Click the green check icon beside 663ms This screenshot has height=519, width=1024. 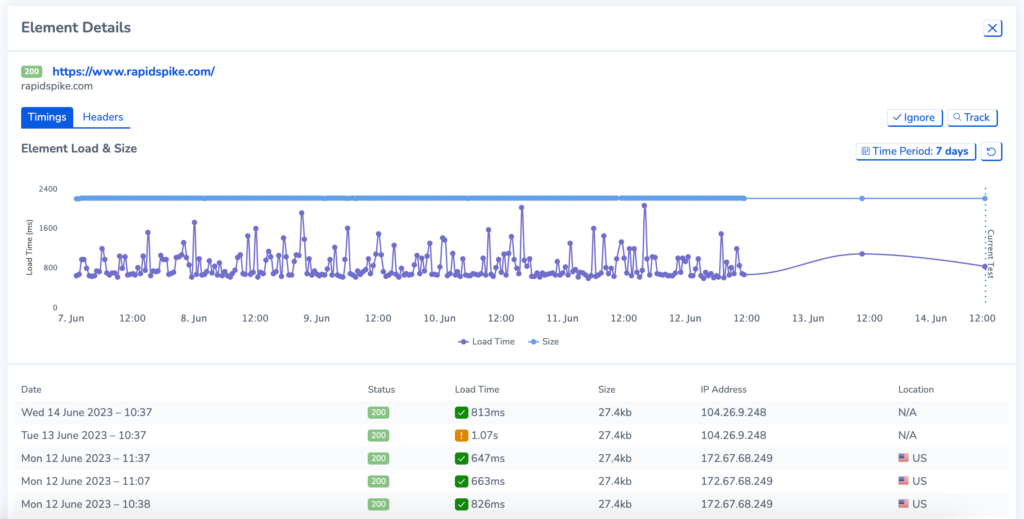[461, 481]
